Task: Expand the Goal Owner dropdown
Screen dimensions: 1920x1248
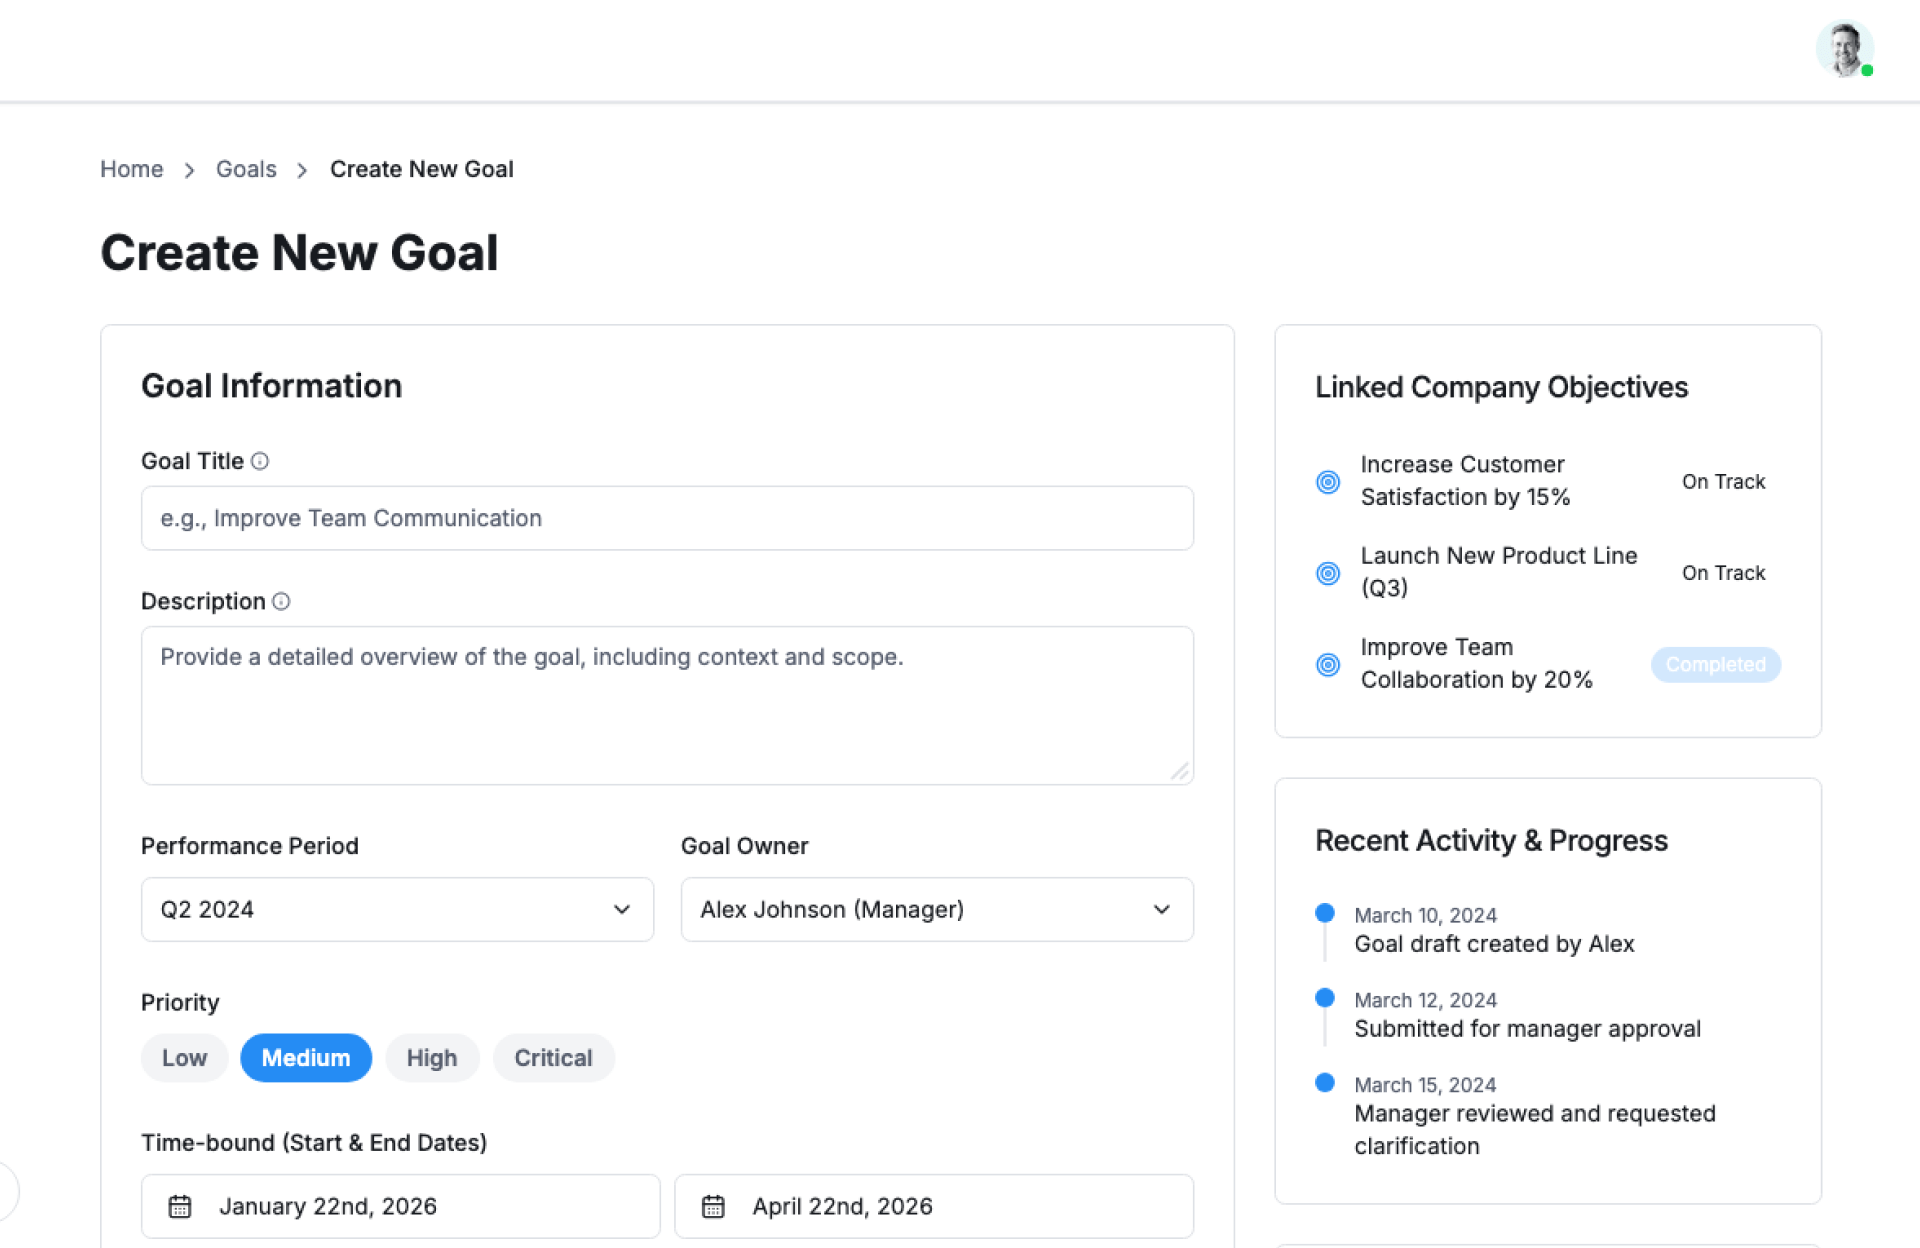Action: pos(936,909)
